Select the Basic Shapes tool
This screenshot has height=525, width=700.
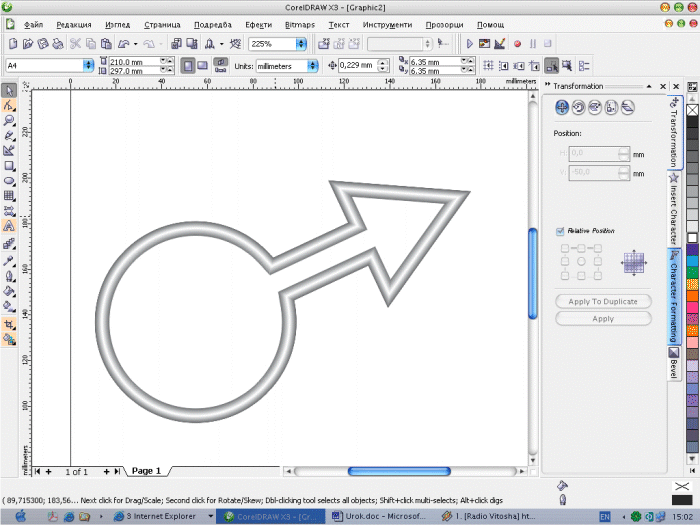(x=9, y=211)
